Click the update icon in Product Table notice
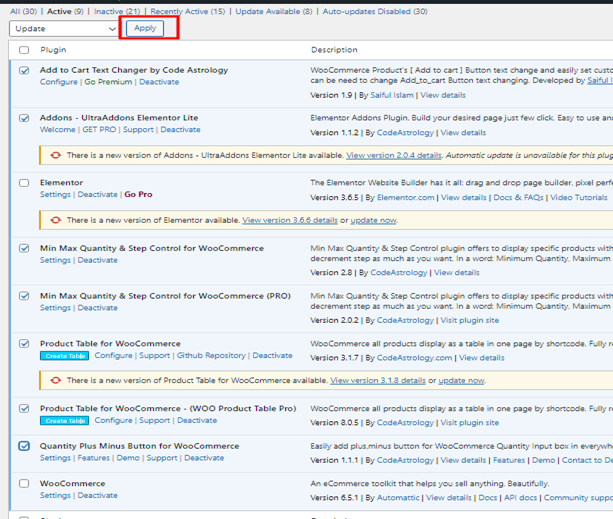The width and height of the screenshot is (613, 519). point(56,380)
